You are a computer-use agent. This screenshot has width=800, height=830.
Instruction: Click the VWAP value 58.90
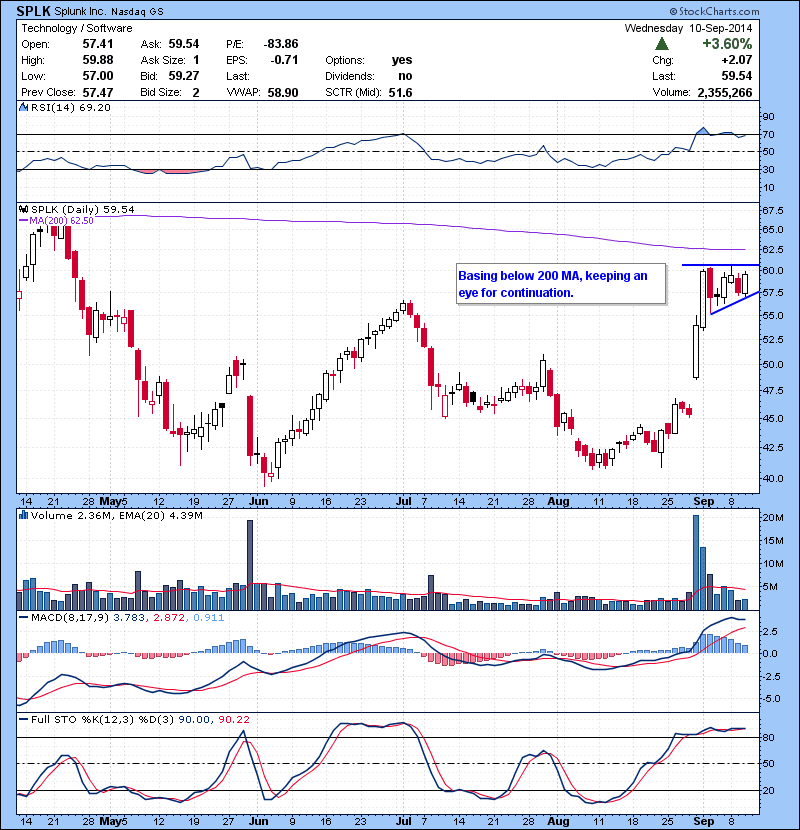283,93
